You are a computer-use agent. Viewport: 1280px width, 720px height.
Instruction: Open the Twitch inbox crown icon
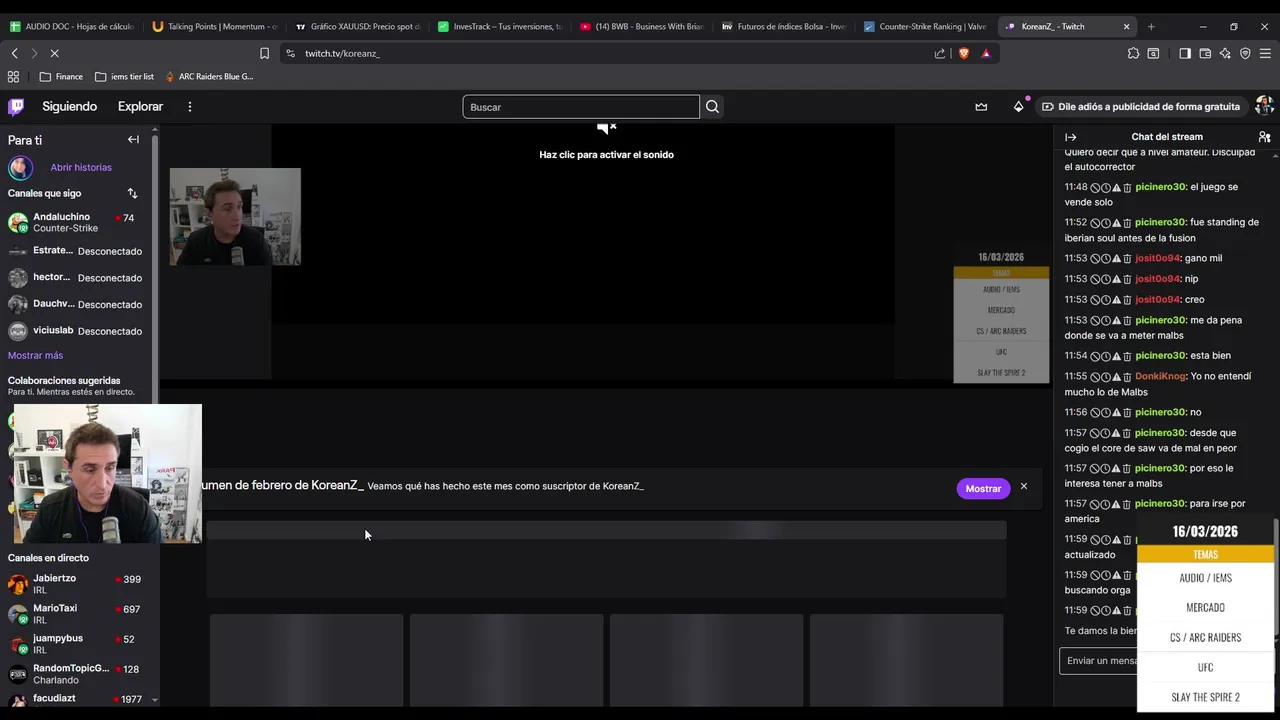(981, 107)
